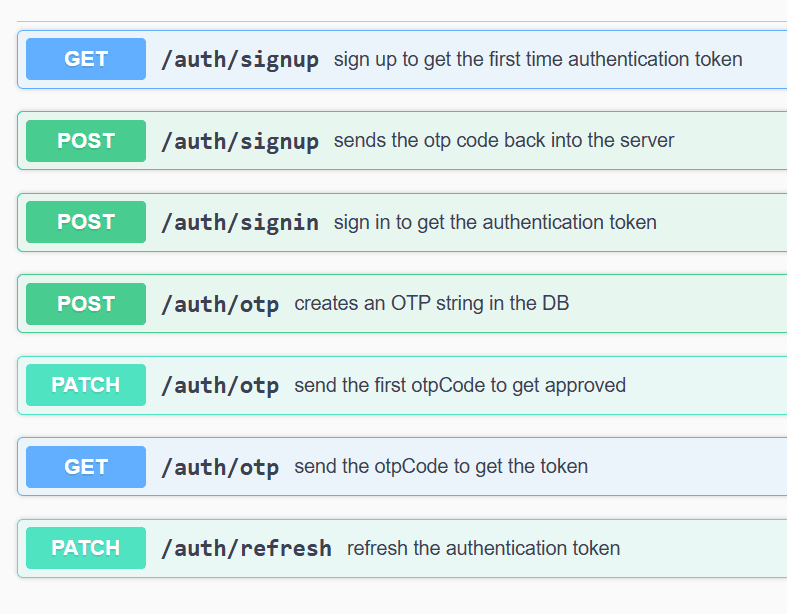Expand "sign up to get the first time authentication token"
Image resolution: width=787 pixels, height=614 pixels.
(538, 59)
